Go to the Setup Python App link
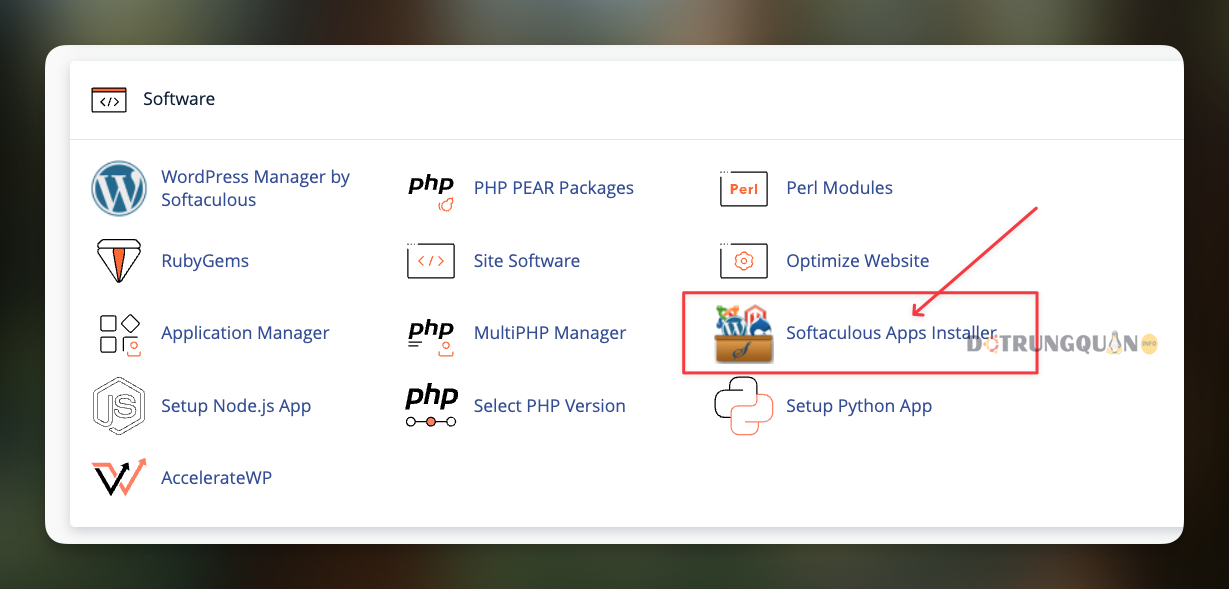 858,406
